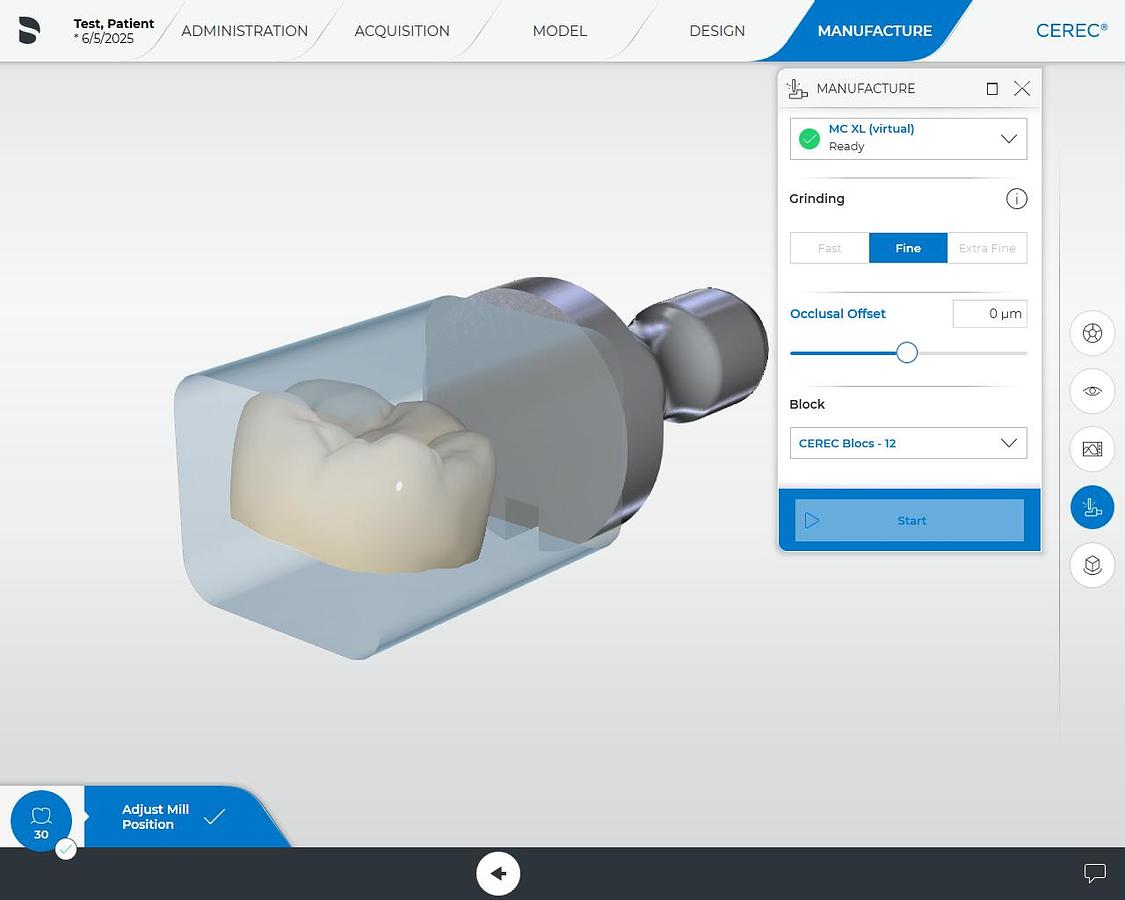Viewport: 1125px width, 900px height.
Task: Open the feedback comment icon bottom right
Action: pos(1095,873)
